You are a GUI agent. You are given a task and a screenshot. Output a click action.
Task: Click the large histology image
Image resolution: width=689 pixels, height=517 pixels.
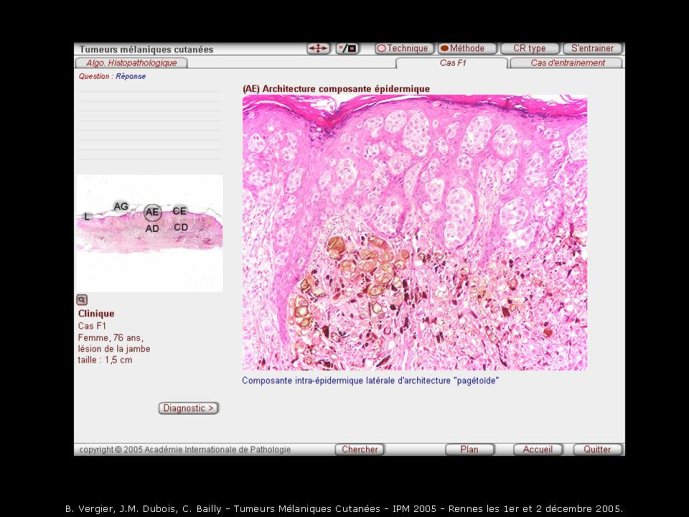[415, 233]
